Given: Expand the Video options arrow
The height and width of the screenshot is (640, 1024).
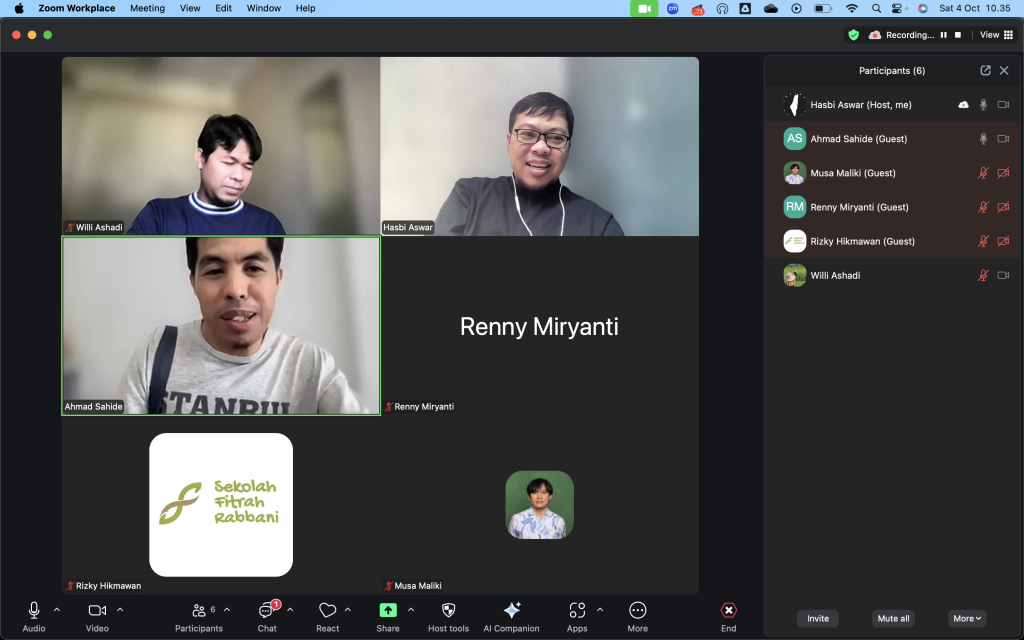Looking at the screenshot, I should tap(120, 609).
